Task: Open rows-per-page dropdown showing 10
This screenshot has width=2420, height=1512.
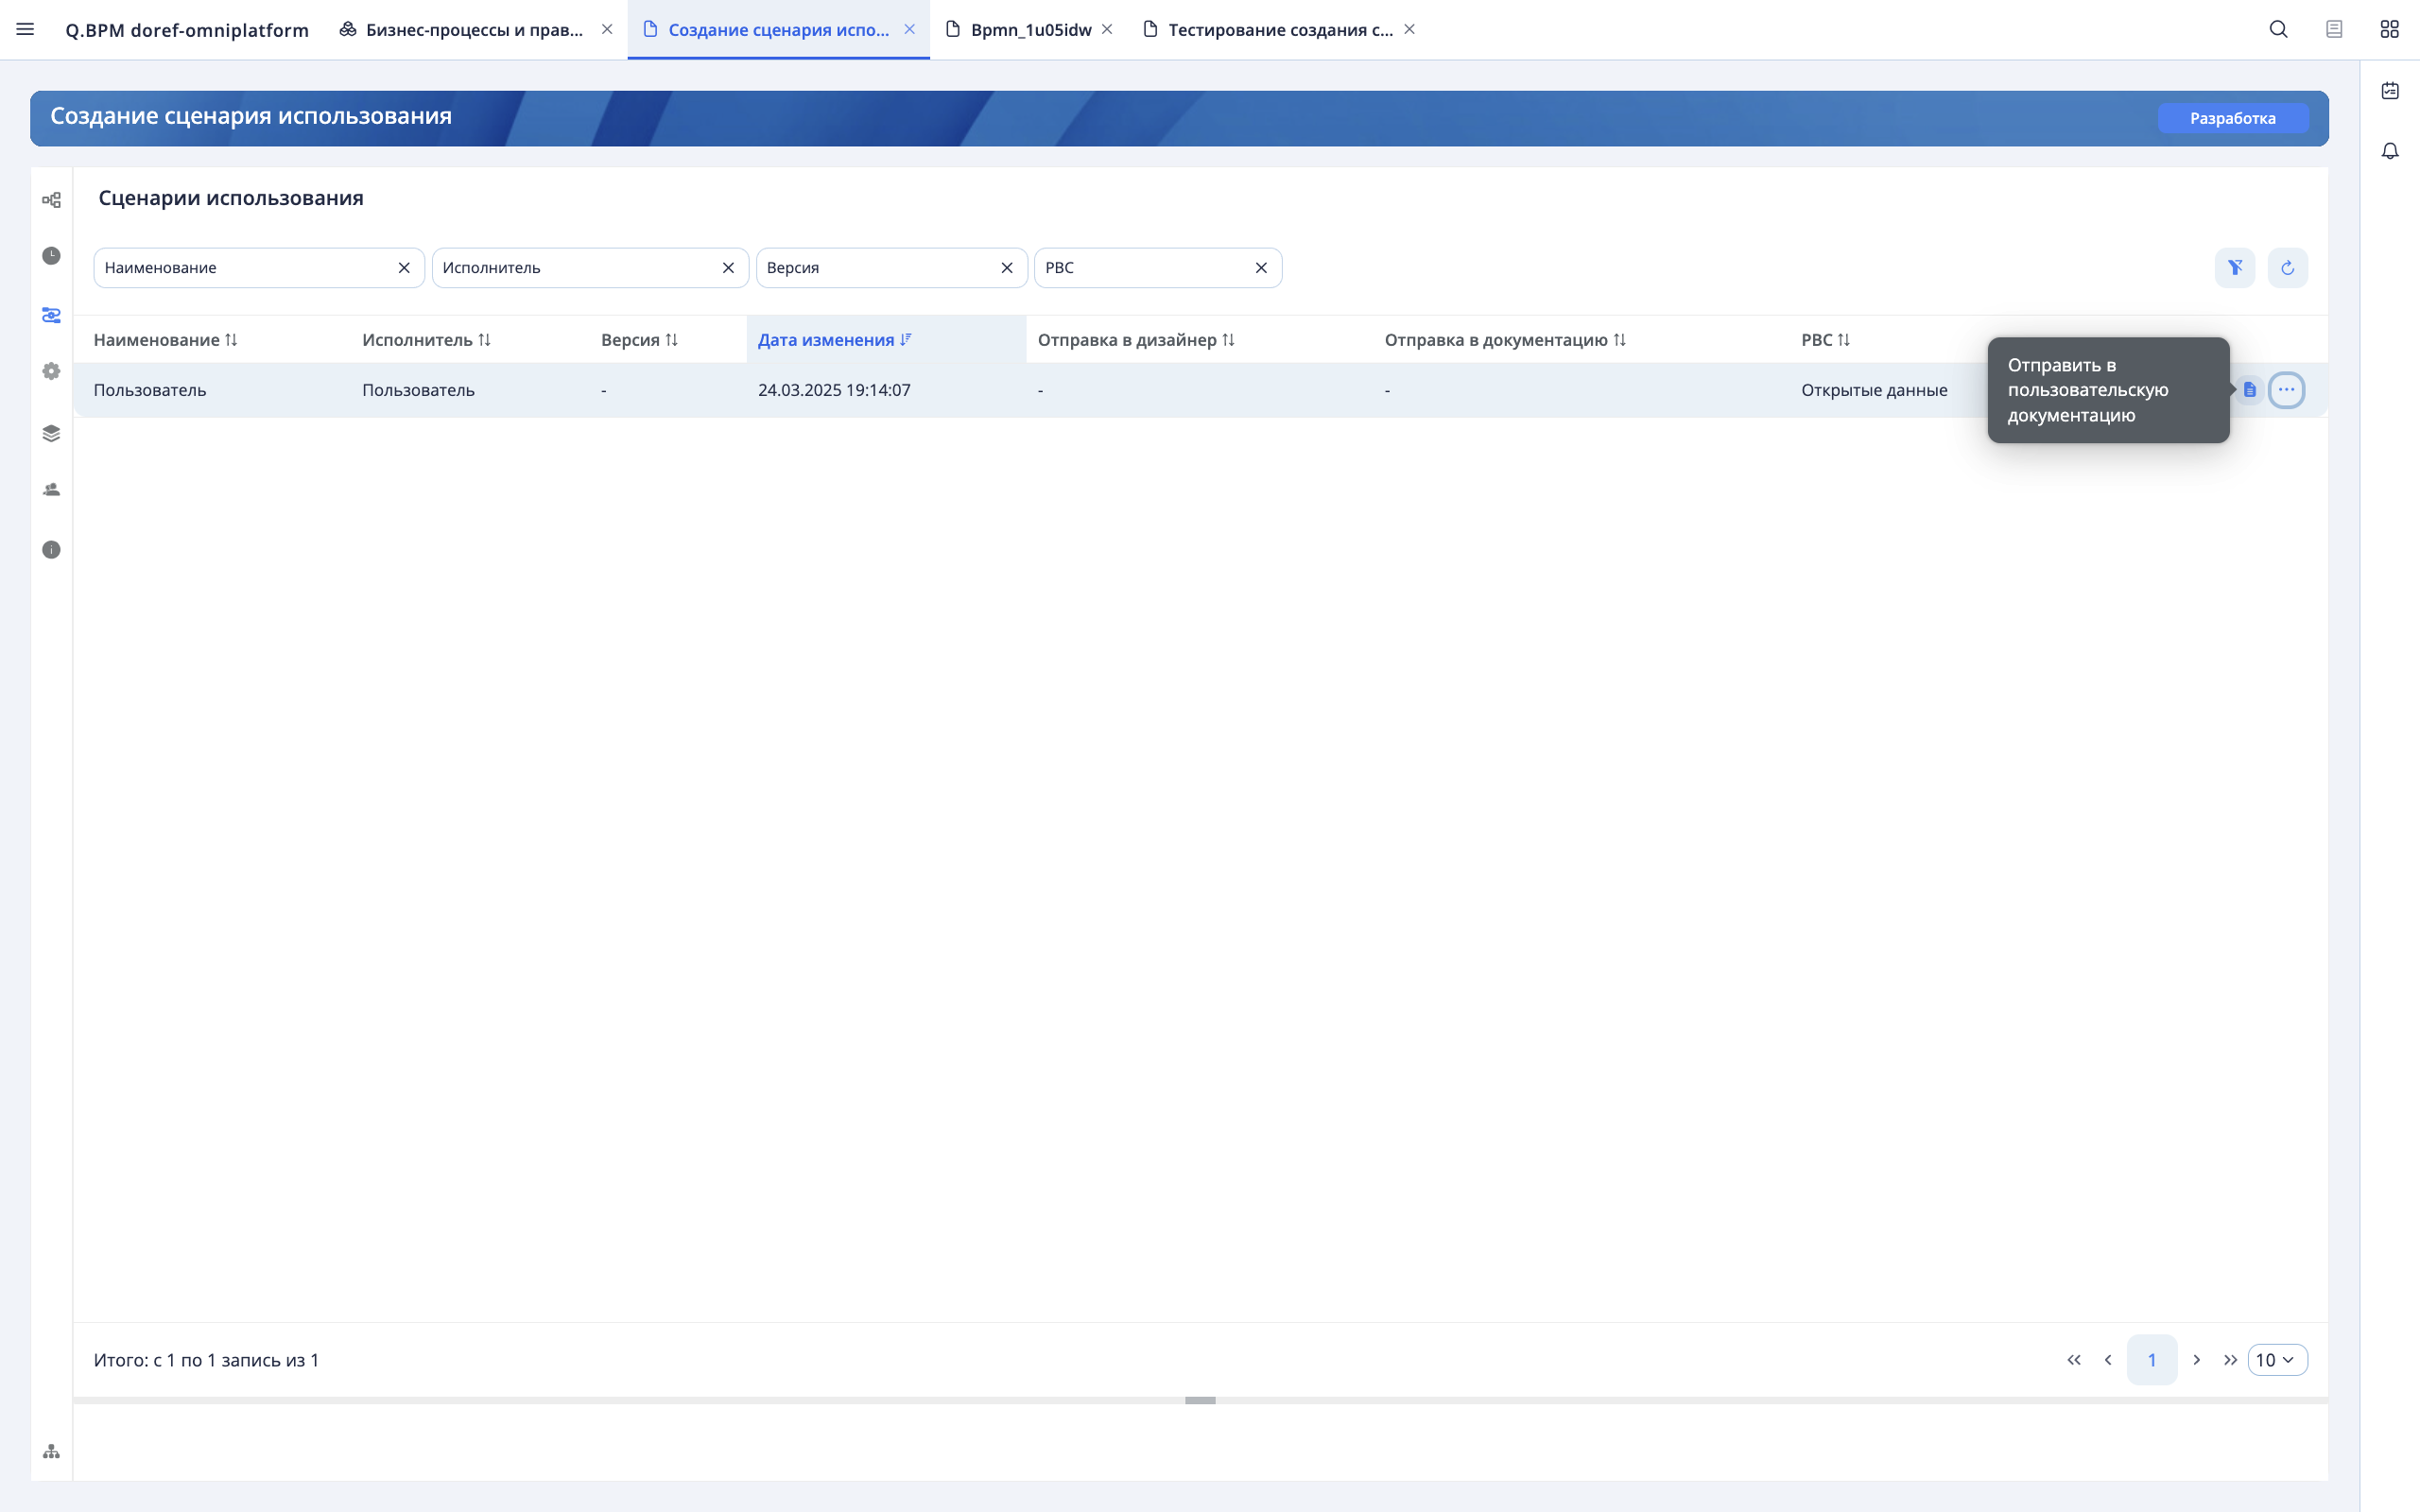Action: (2277, 1360)
